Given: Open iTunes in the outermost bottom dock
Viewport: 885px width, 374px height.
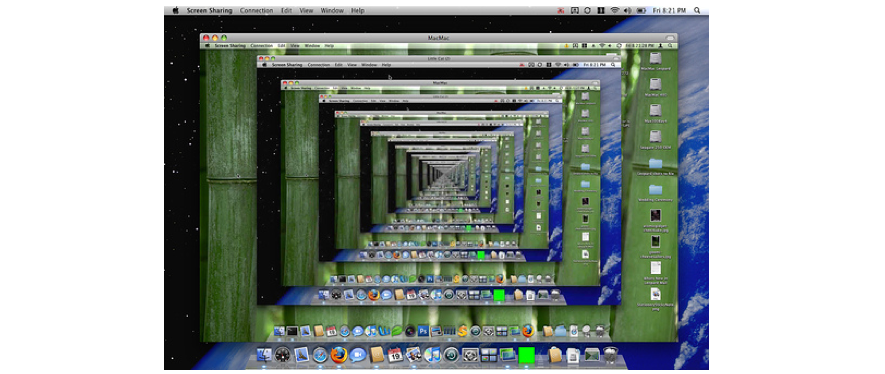Looking at the screenshot, I should [432, 355].
